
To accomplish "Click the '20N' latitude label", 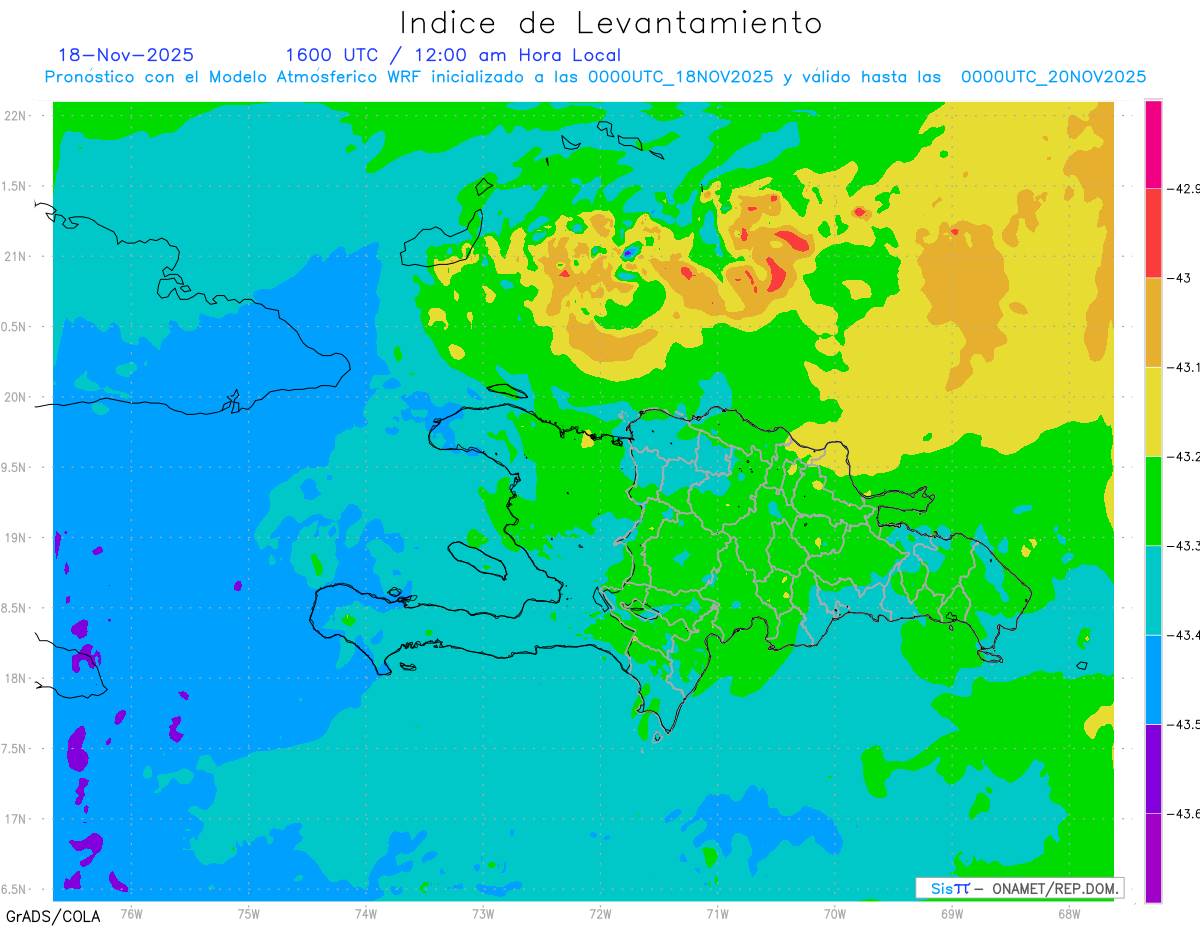I will click(16, 397).
